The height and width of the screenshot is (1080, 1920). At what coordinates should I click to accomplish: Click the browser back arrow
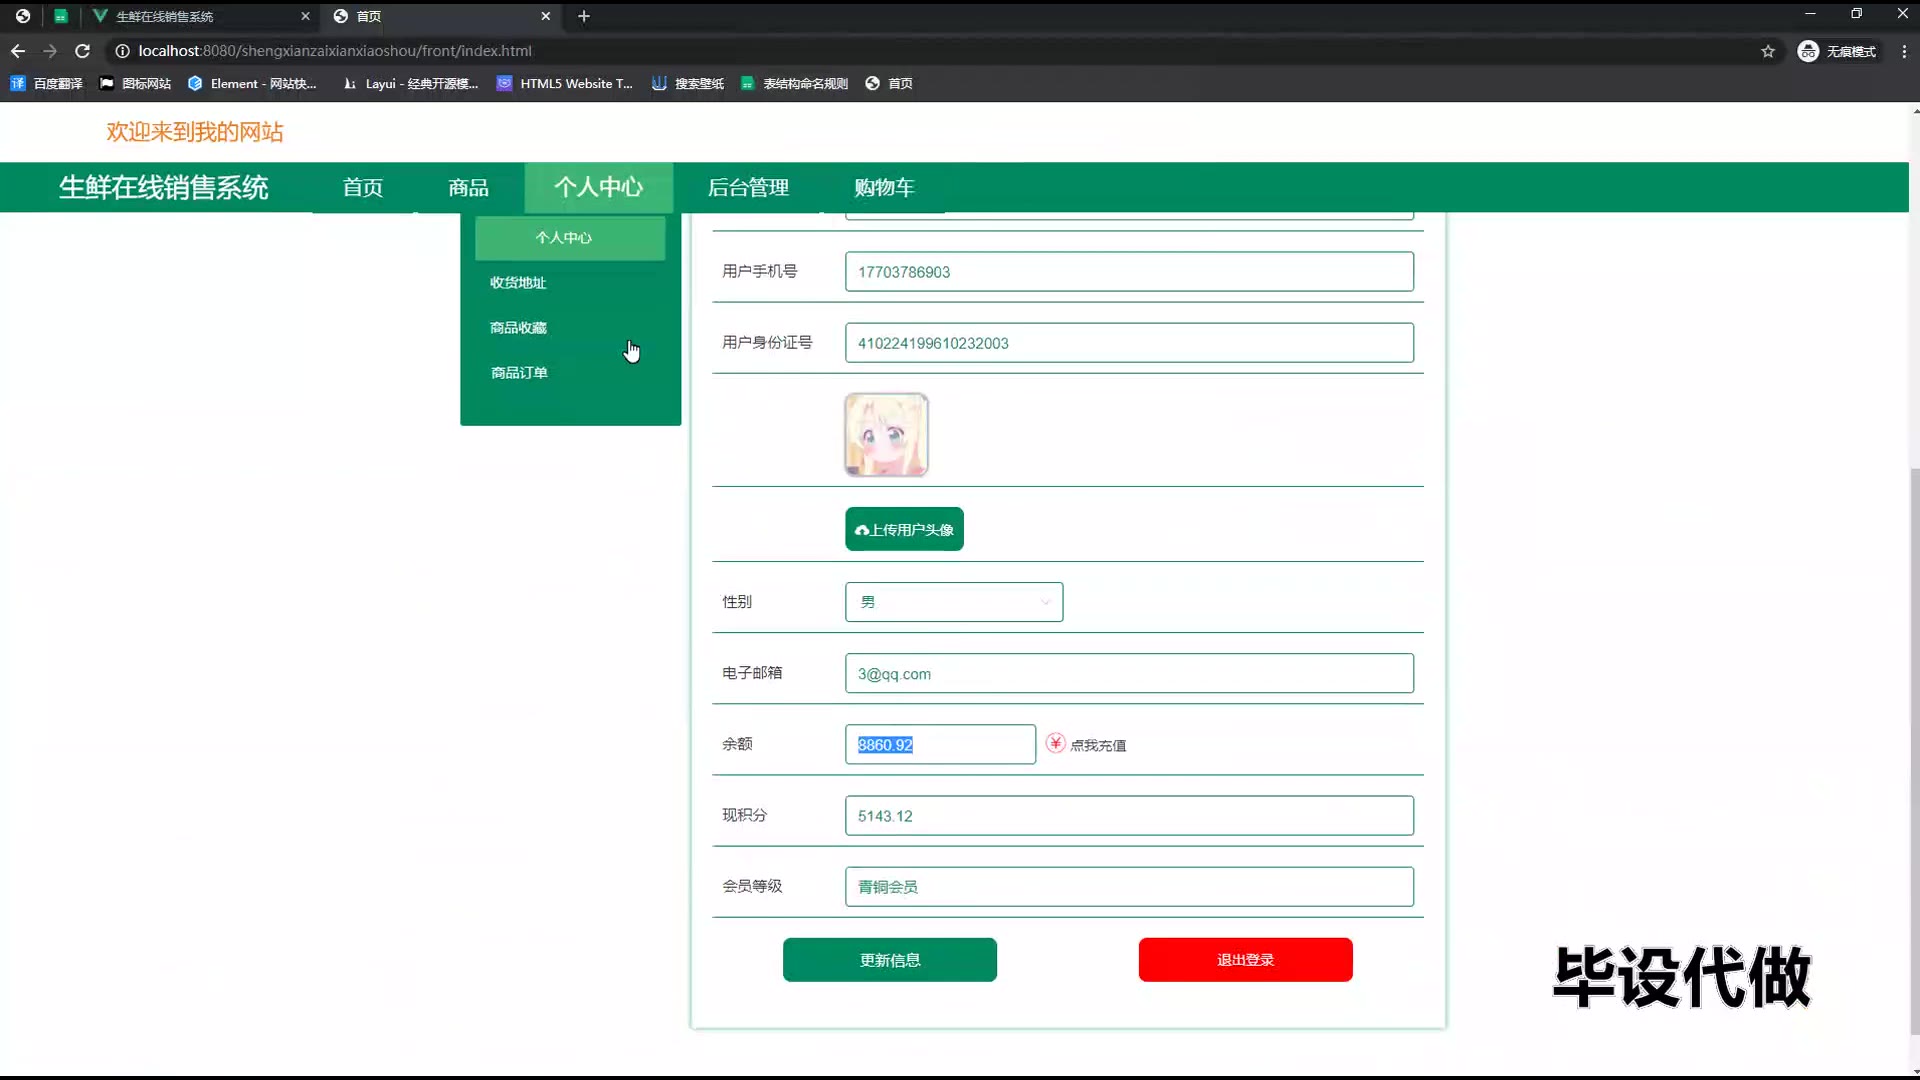[18, 51]
